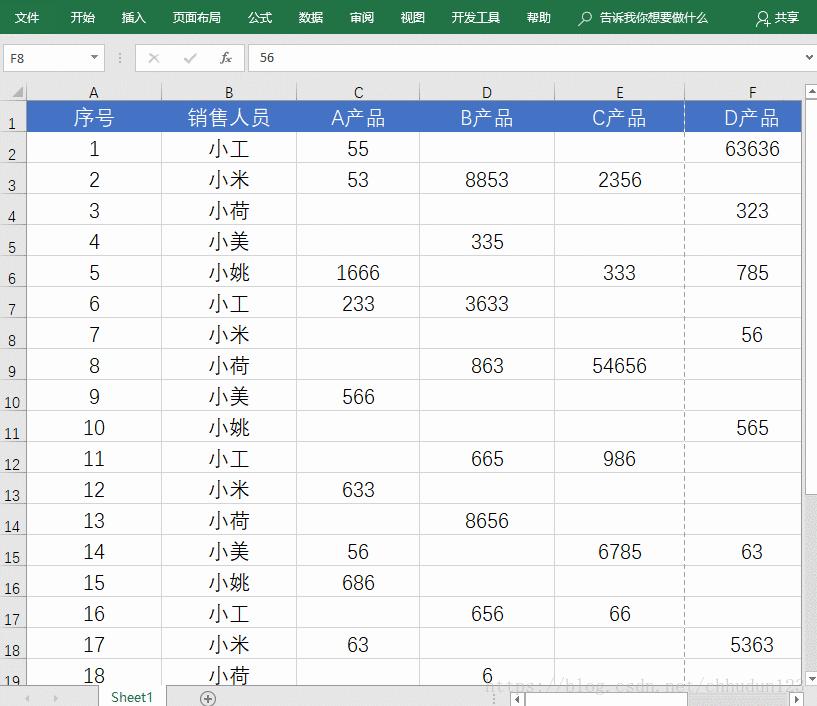Open the Name Box dropdown arrow
This screenshot has height=706, width=817.
(95, 58)
